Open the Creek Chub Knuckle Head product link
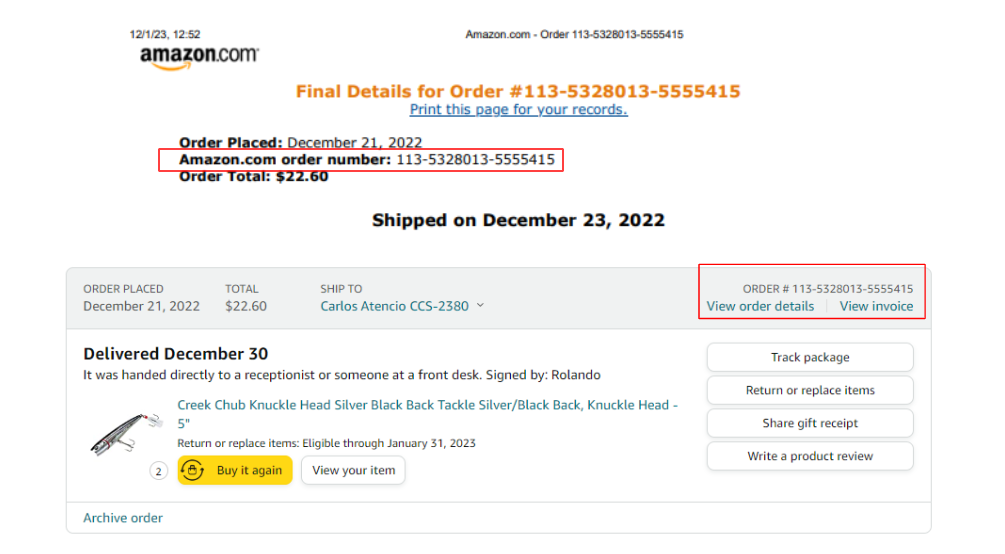1005x554 pixels. [427, 405]
